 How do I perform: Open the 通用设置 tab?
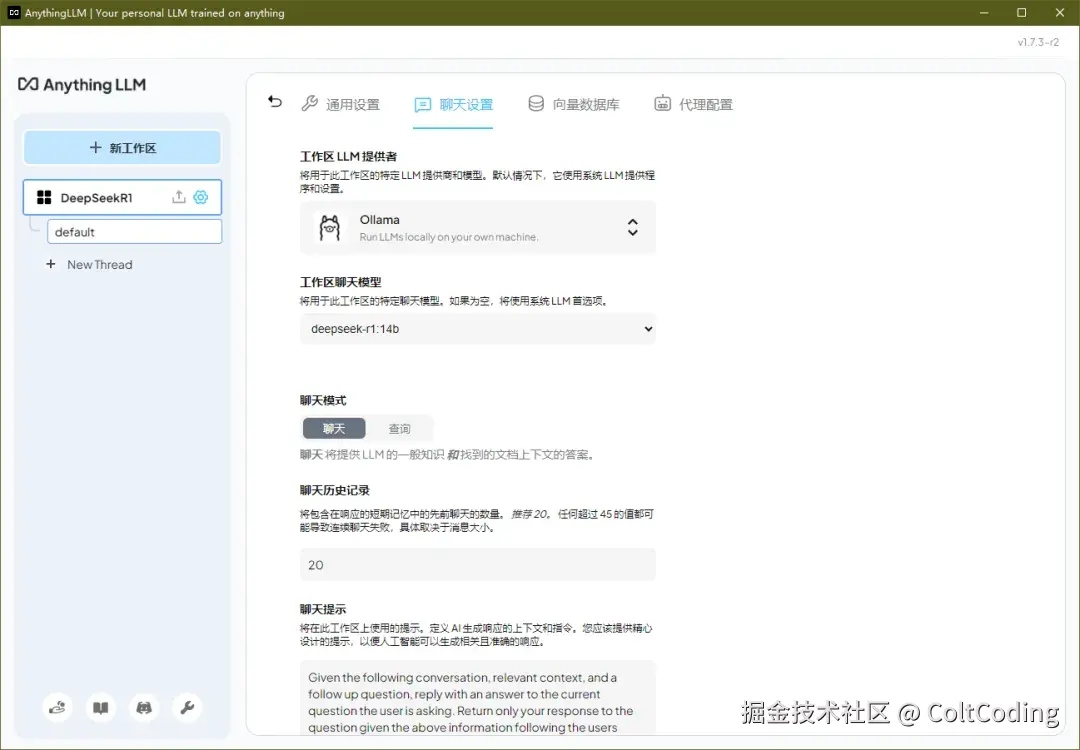(340, 103)
